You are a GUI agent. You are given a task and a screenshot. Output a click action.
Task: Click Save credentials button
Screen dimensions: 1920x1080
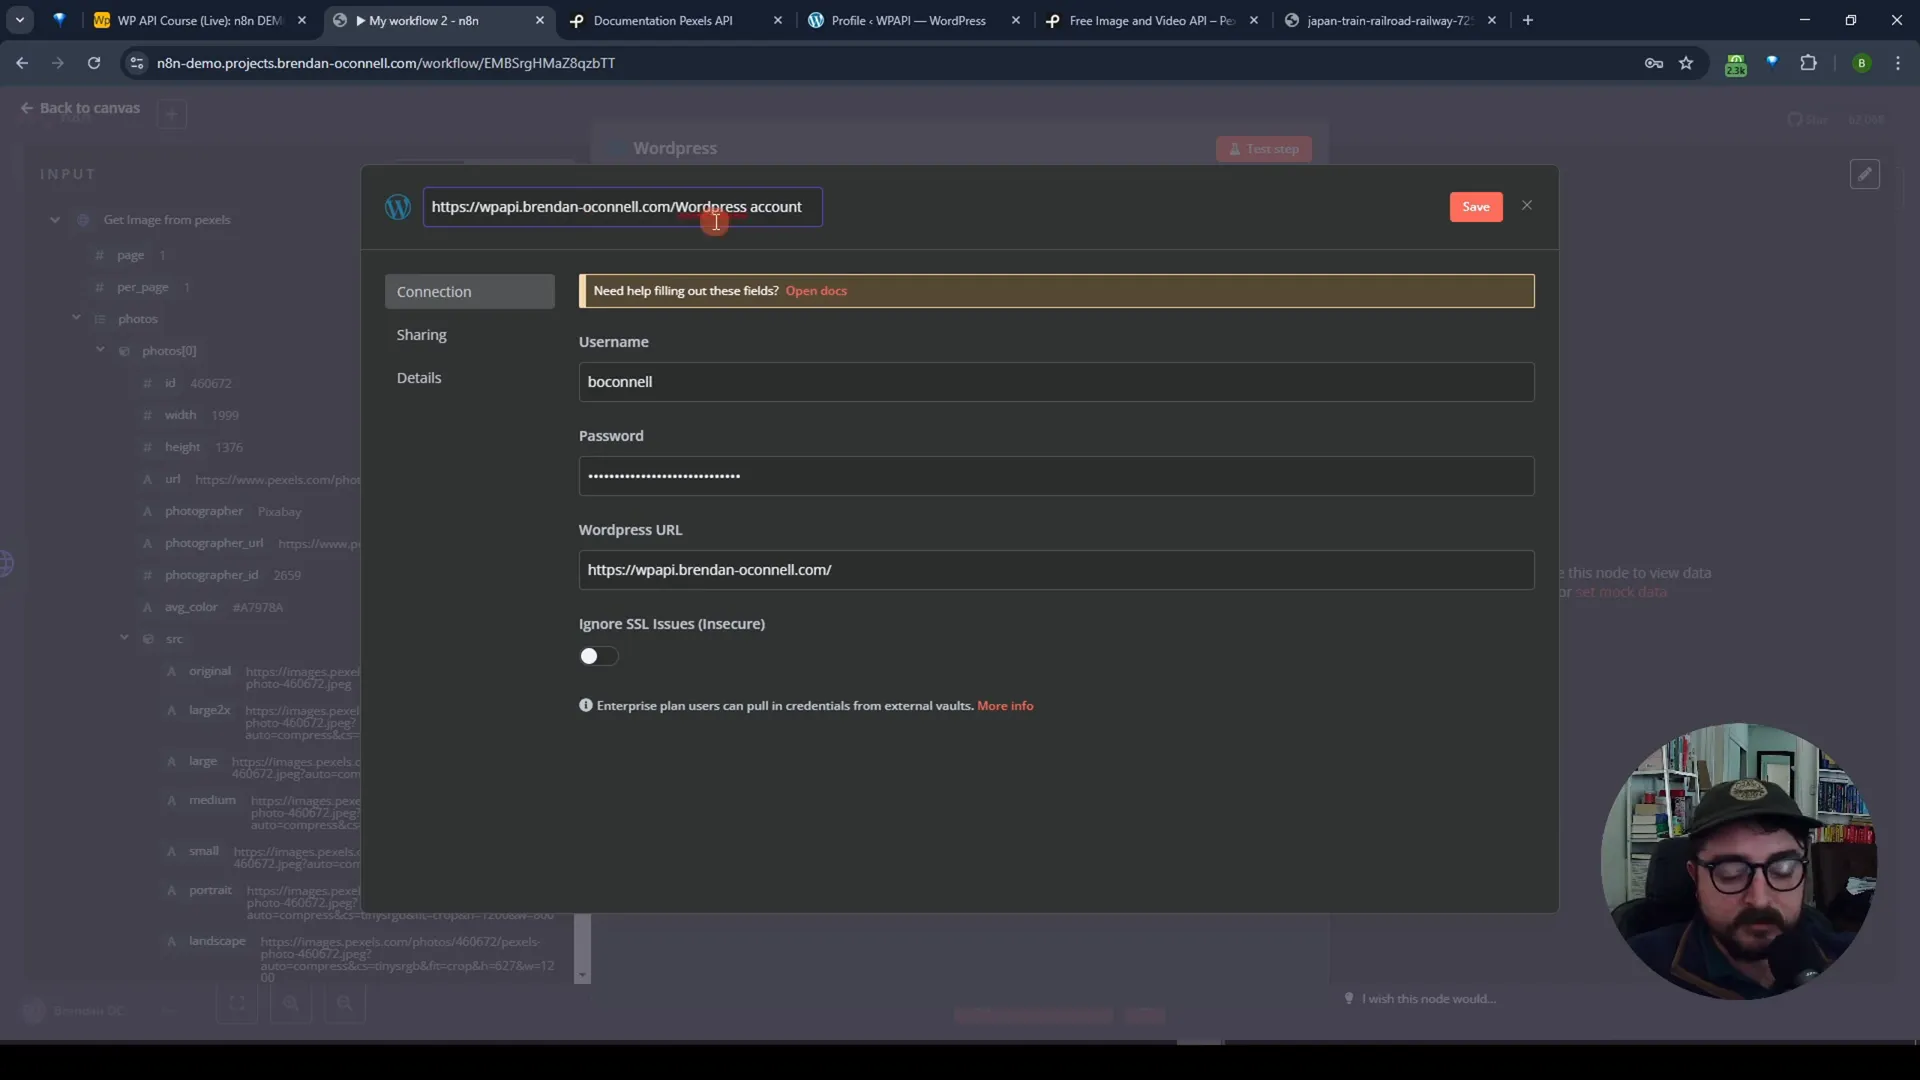(x=1476, y=206)
